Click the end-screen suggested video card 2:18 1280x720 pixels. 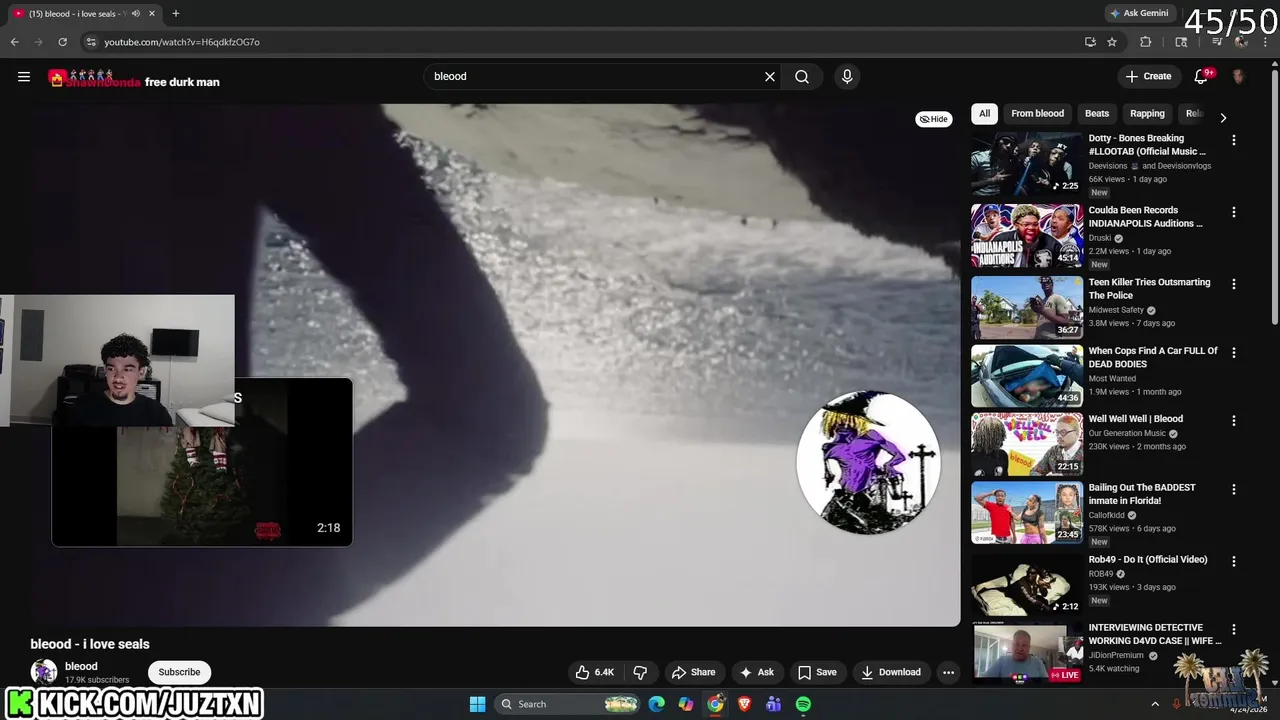click(202, 462)
